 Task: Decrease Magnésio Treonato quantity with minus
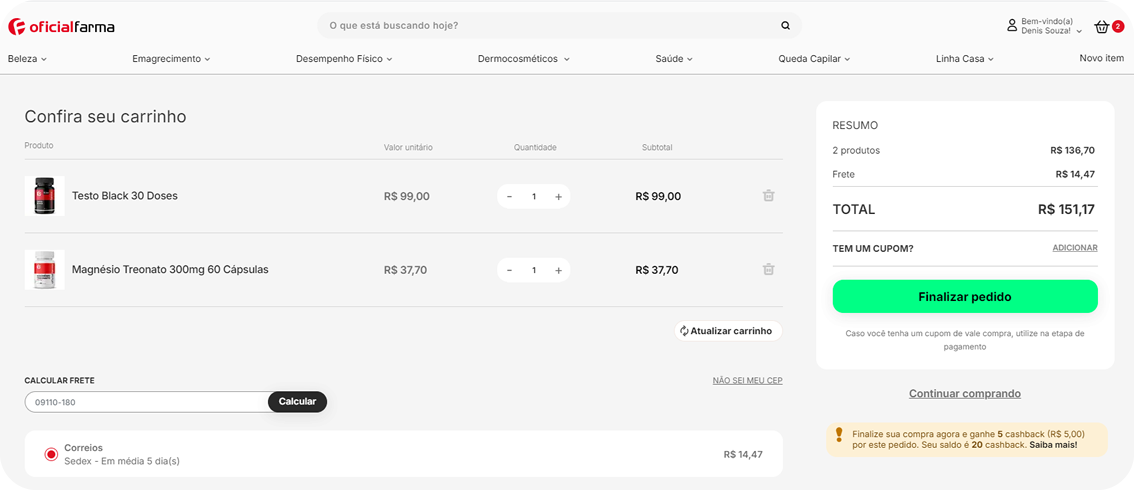(510, 270)
